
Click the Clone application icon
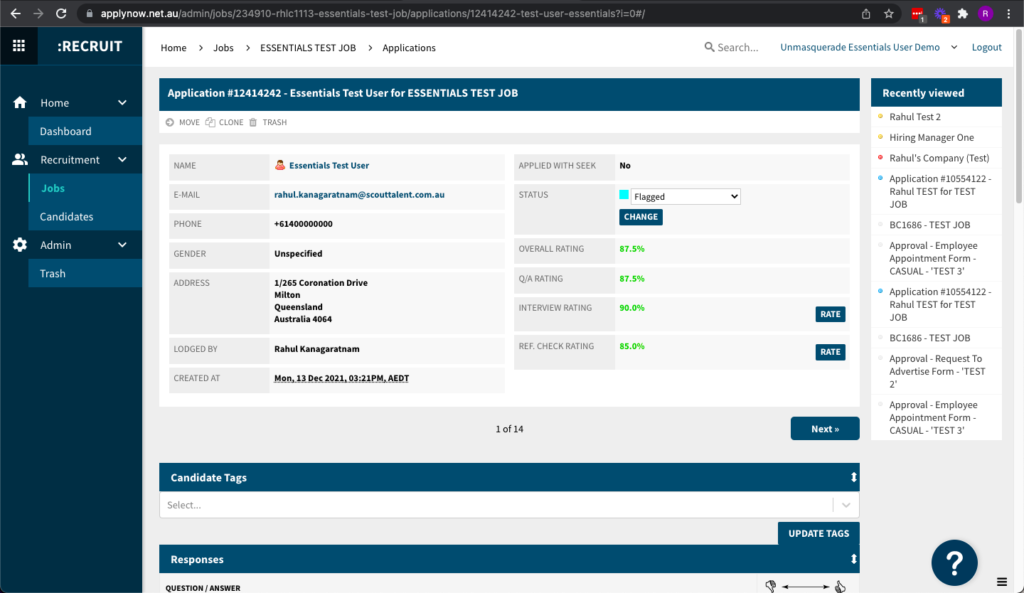point(210,122)
